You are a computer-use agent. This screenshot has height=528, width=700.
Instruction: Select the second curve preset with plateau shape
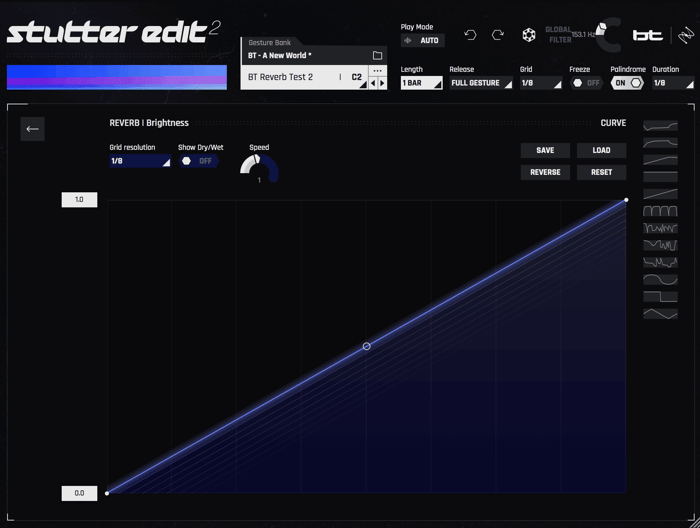[660, 143]
